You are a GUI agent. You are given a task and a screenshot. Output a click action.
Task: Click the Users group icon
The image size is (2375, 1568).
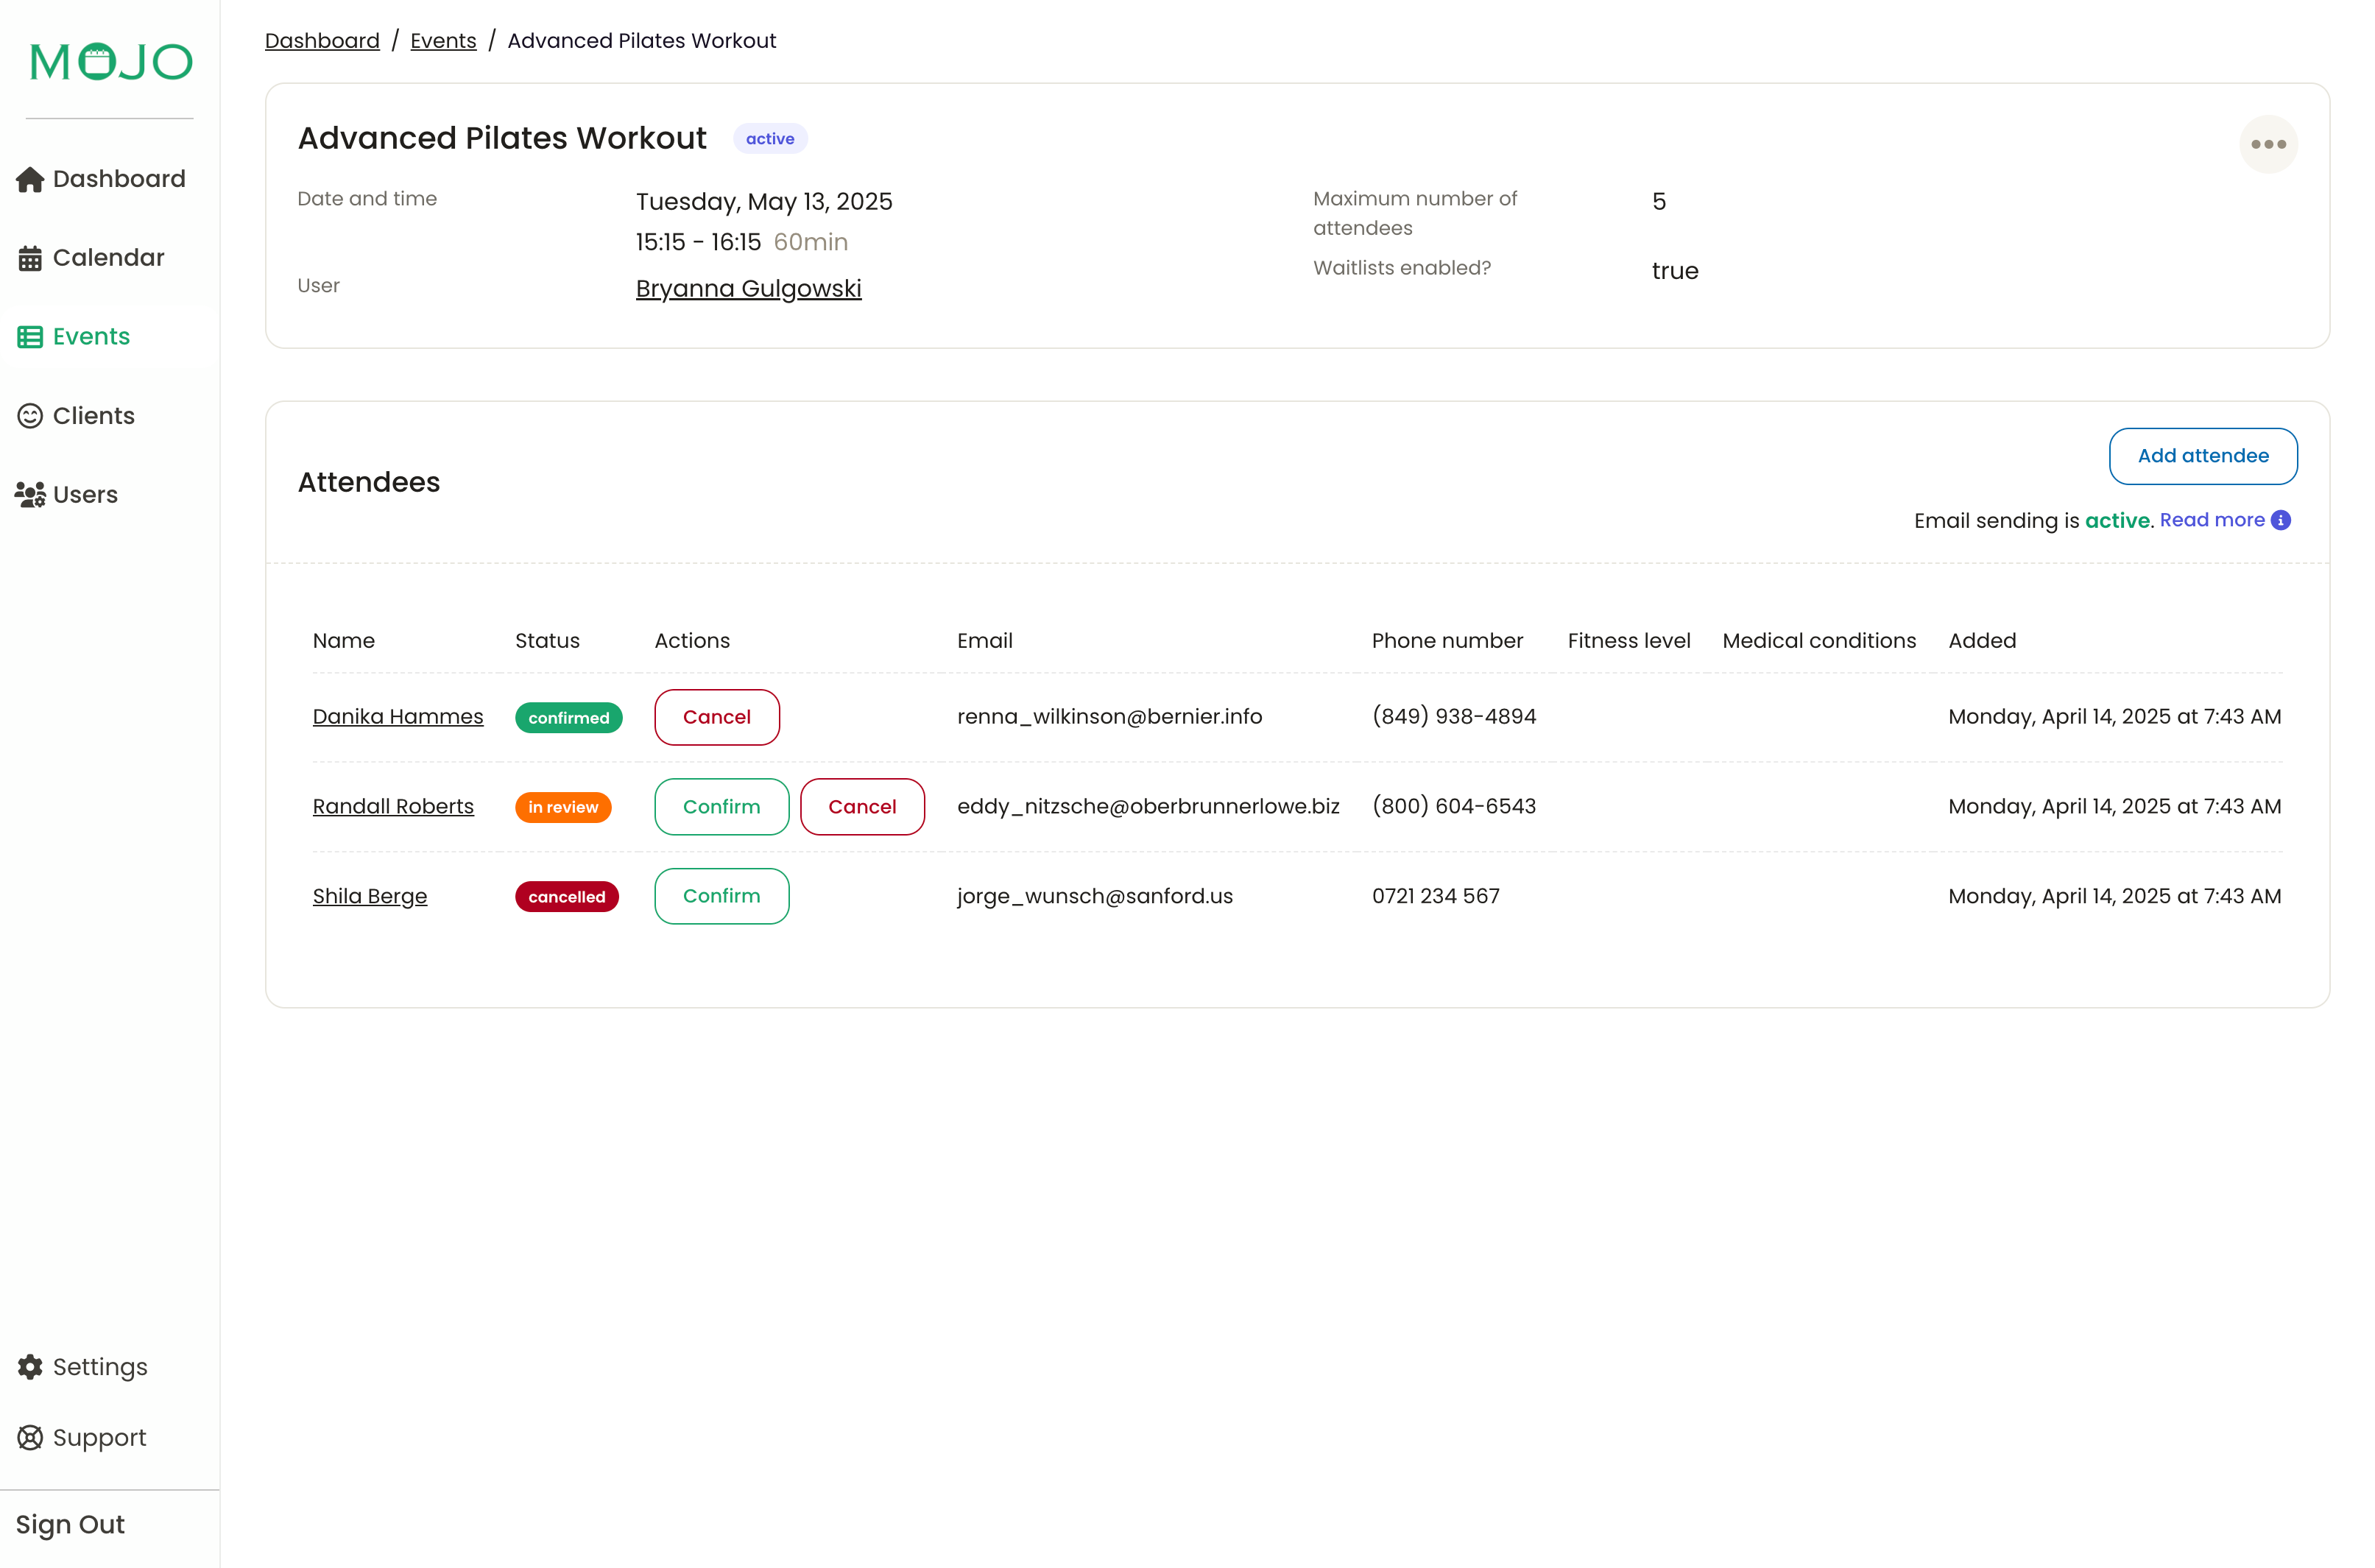pyautogui.click(x=30, y=495)
